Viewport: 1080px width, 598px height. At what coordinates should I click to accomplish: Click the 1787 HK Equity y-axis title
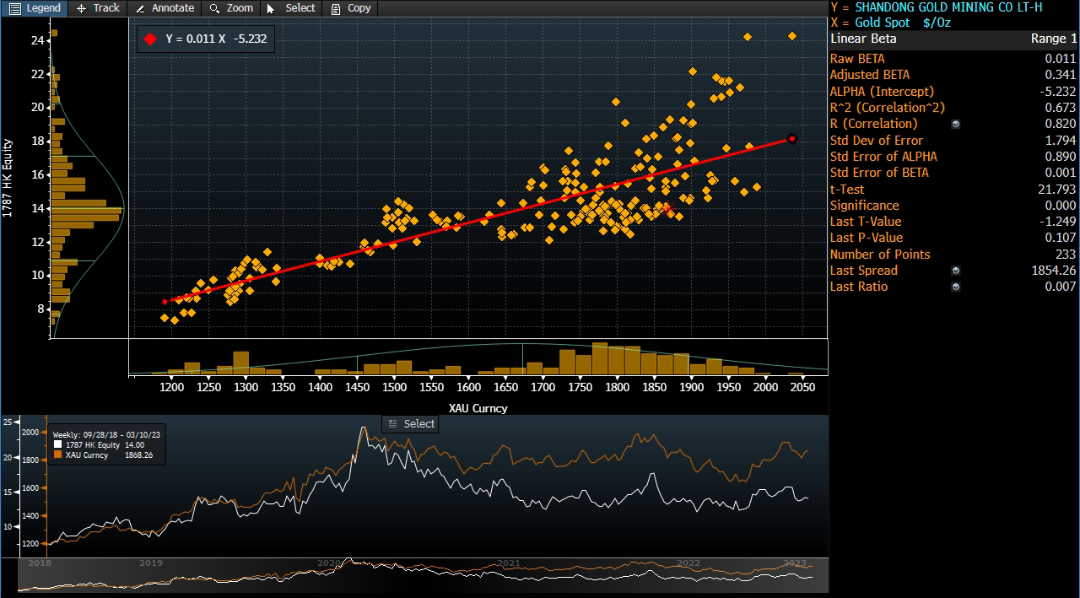(8, 178)
